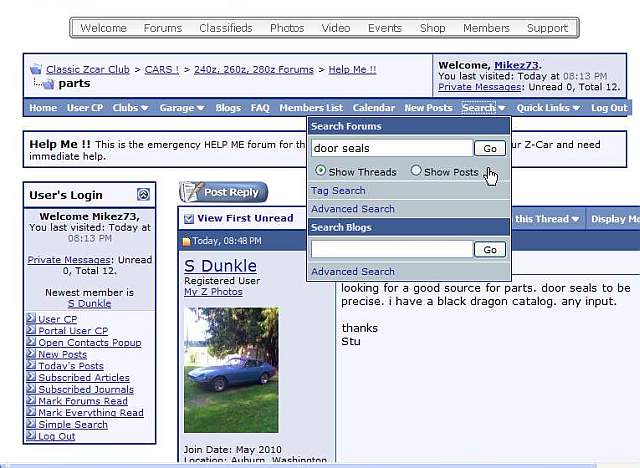
Task: Open Members List in the navbar
Action: (x=311, y=108)
